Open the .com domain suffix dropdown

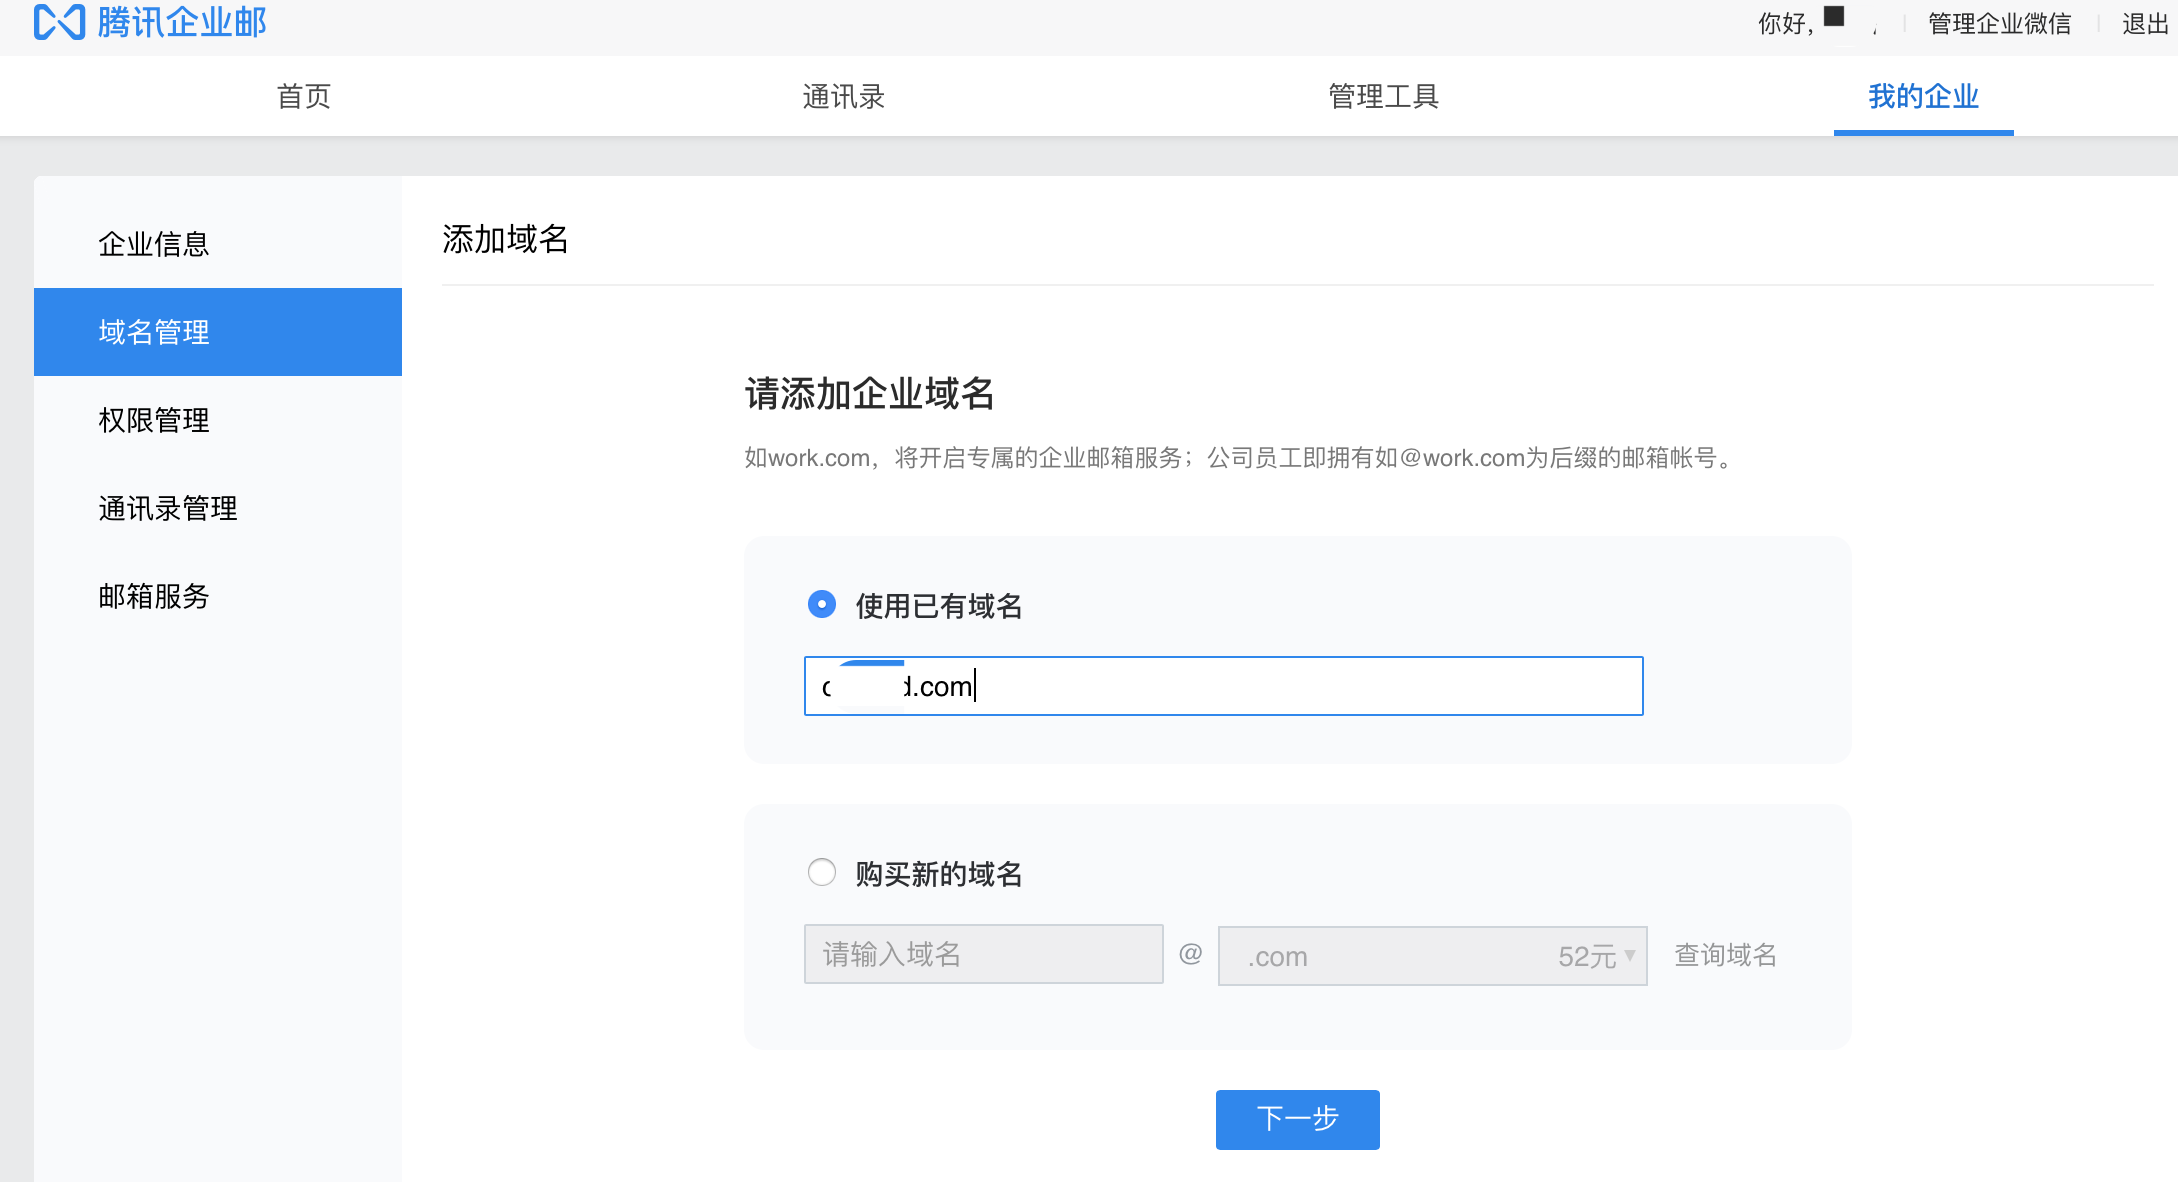[x=1630, y=955]
